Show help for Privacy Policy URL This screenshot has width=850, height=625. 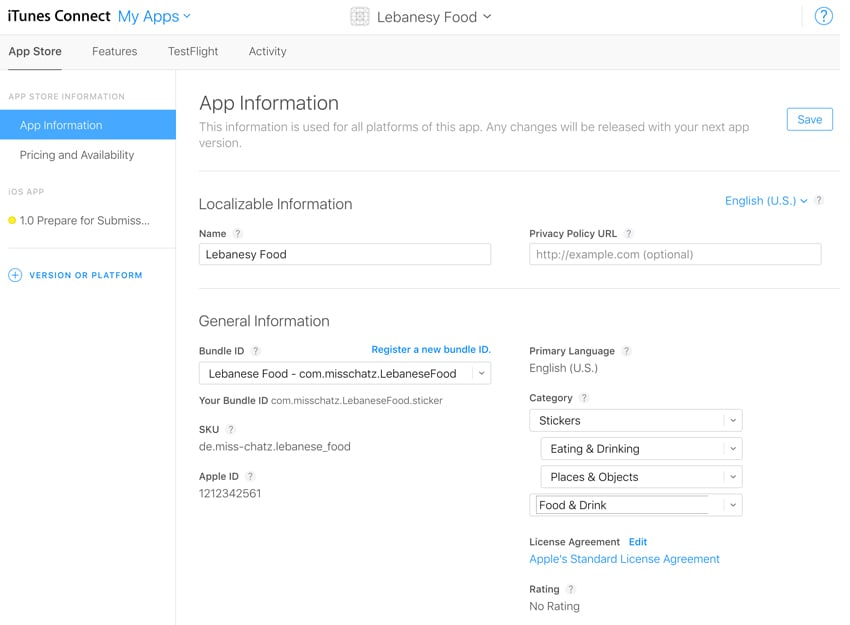click(x=628, y=234)
